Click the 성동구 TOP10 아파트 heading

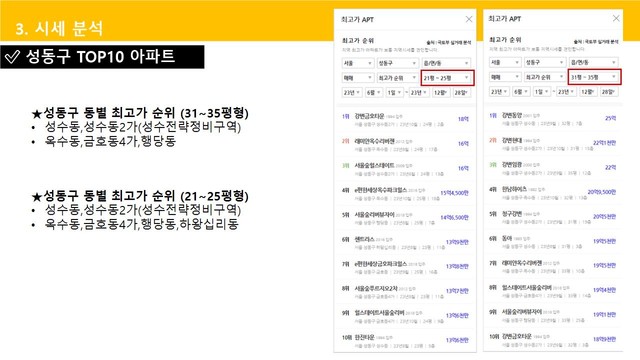[x=100, y=56]
